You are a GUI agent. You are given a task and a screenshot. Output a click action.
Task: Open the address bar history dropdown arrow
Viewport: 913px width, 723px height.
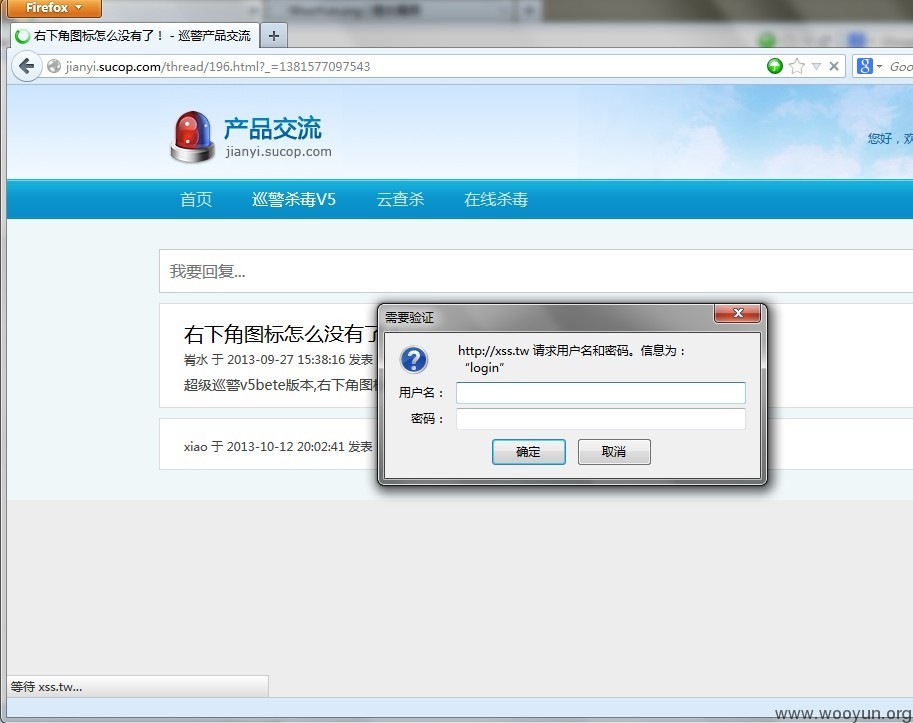[x=816, y=66]
